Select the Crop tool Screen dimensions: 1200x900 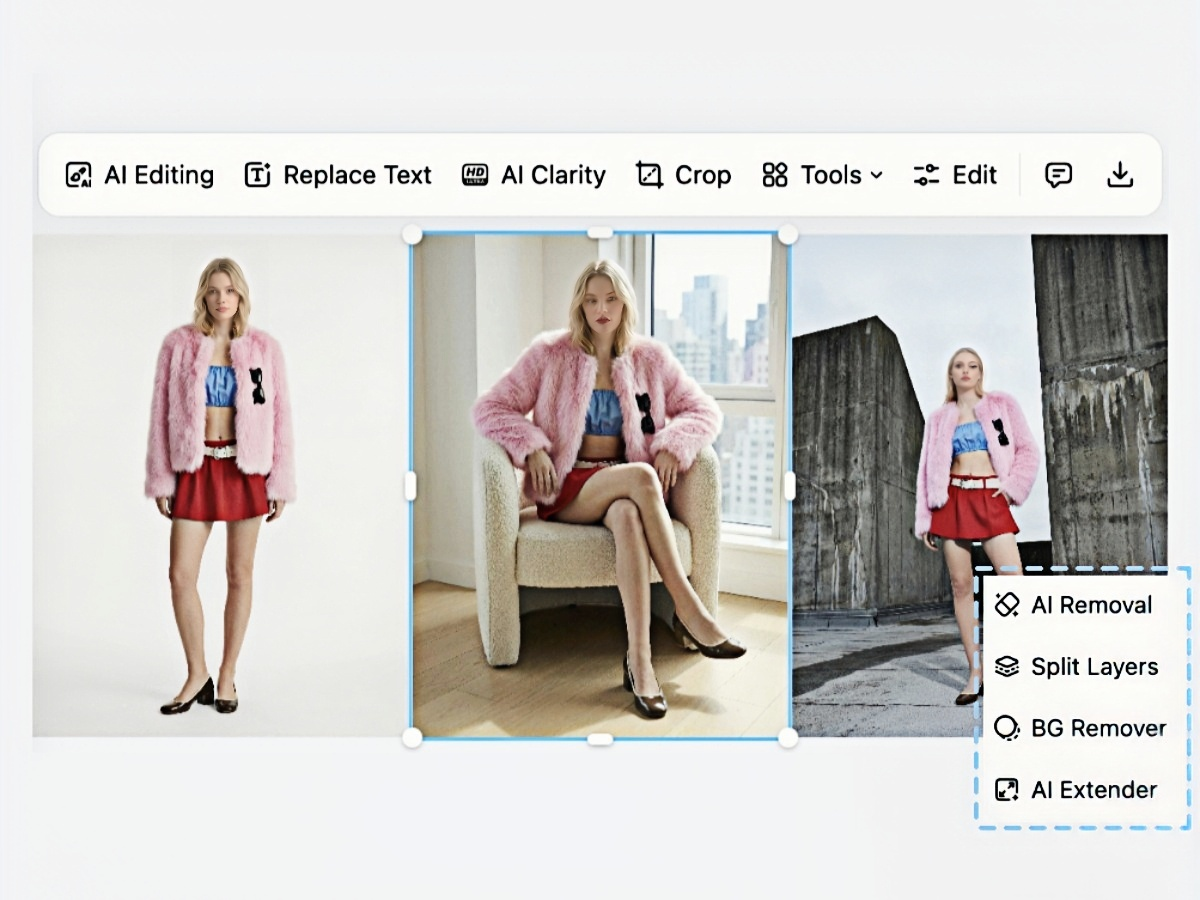tap(683, 175)
